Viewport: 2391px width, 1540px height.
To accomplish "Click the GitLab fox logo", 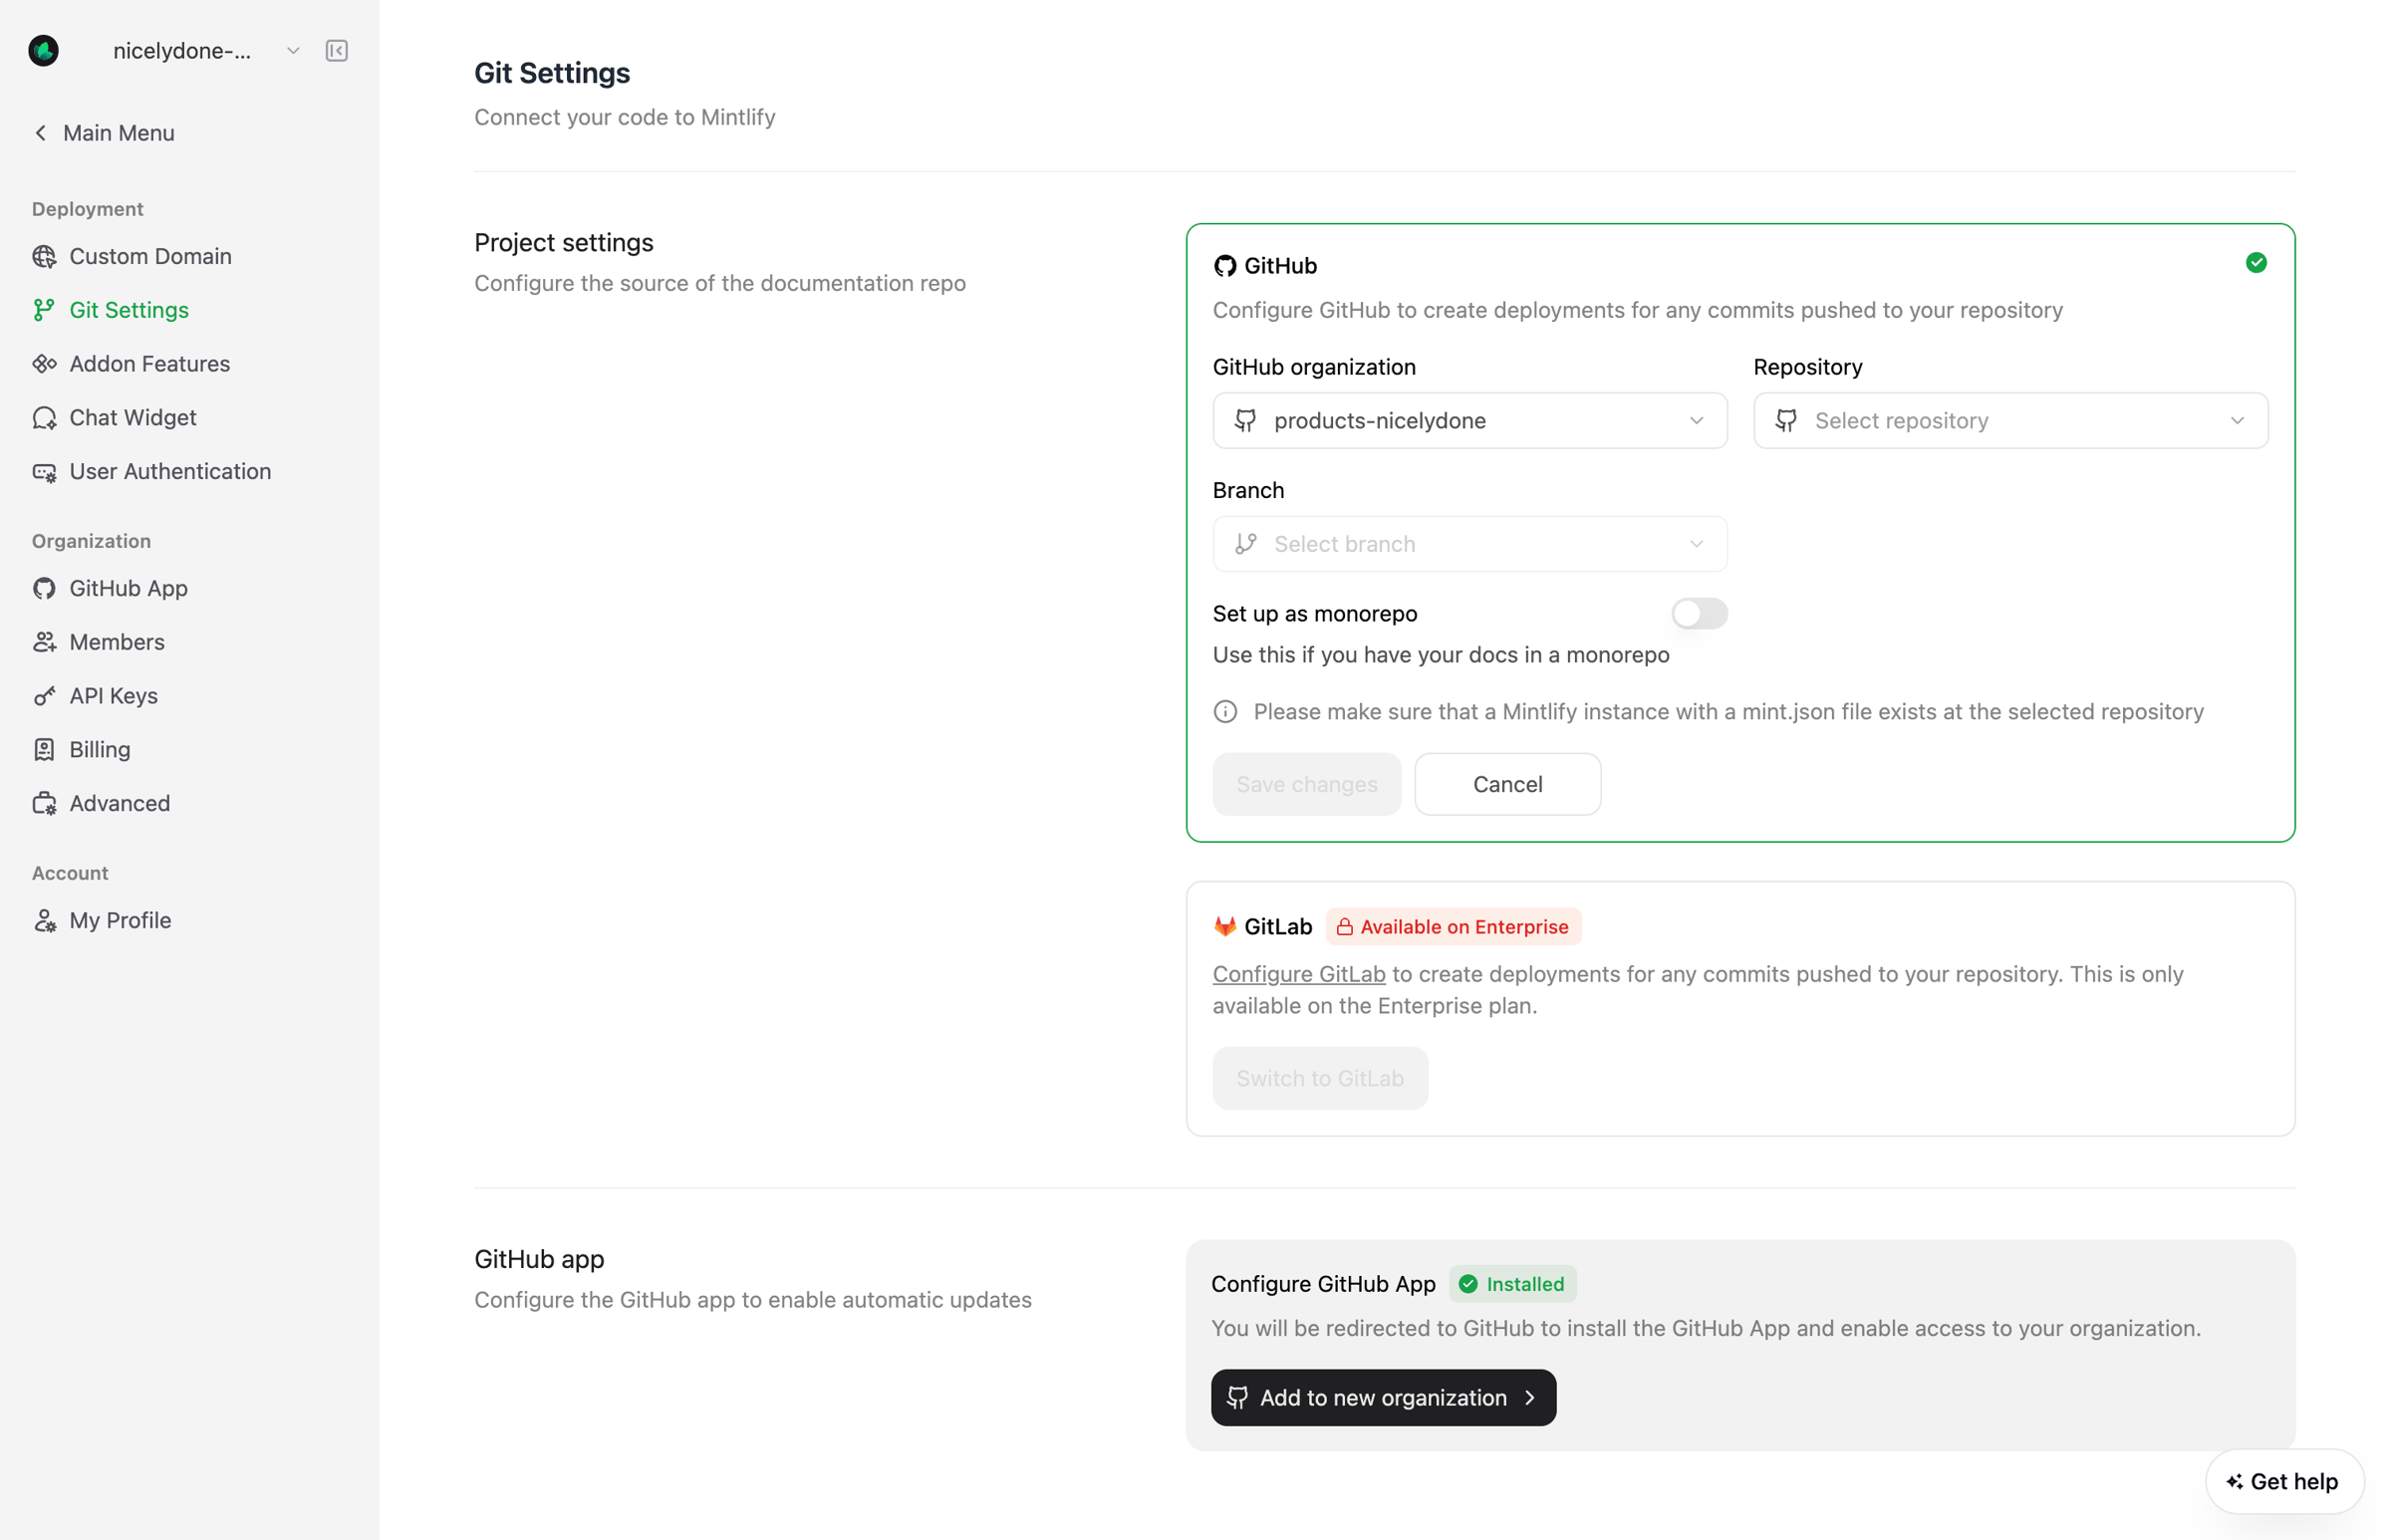I will pyautogui.click(x=1225, y=927).
